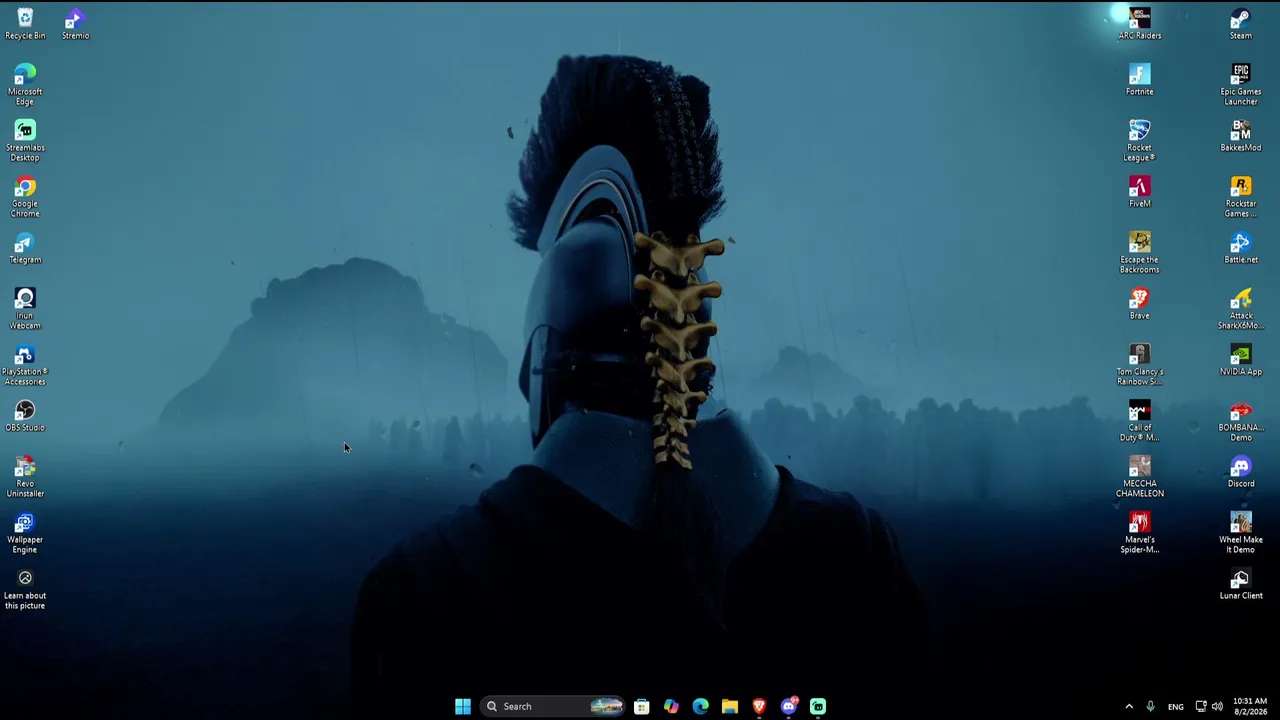Image resolution: width=1280 pixels, height=720 pixels.
Task: Open Microsoft Edge from the taskbar
Action: coord(700,706)
